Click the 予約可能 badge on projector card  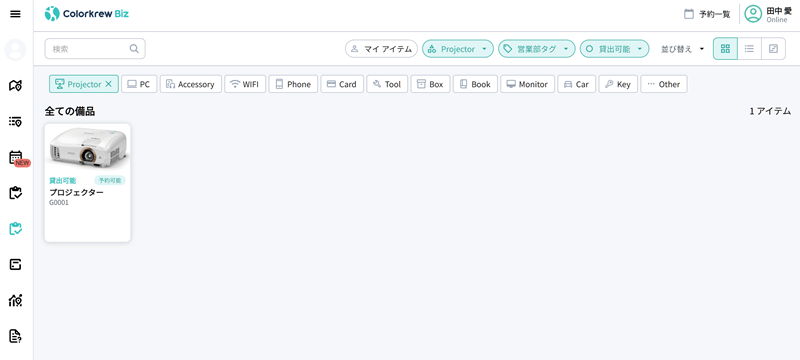[x=110, y=181]
